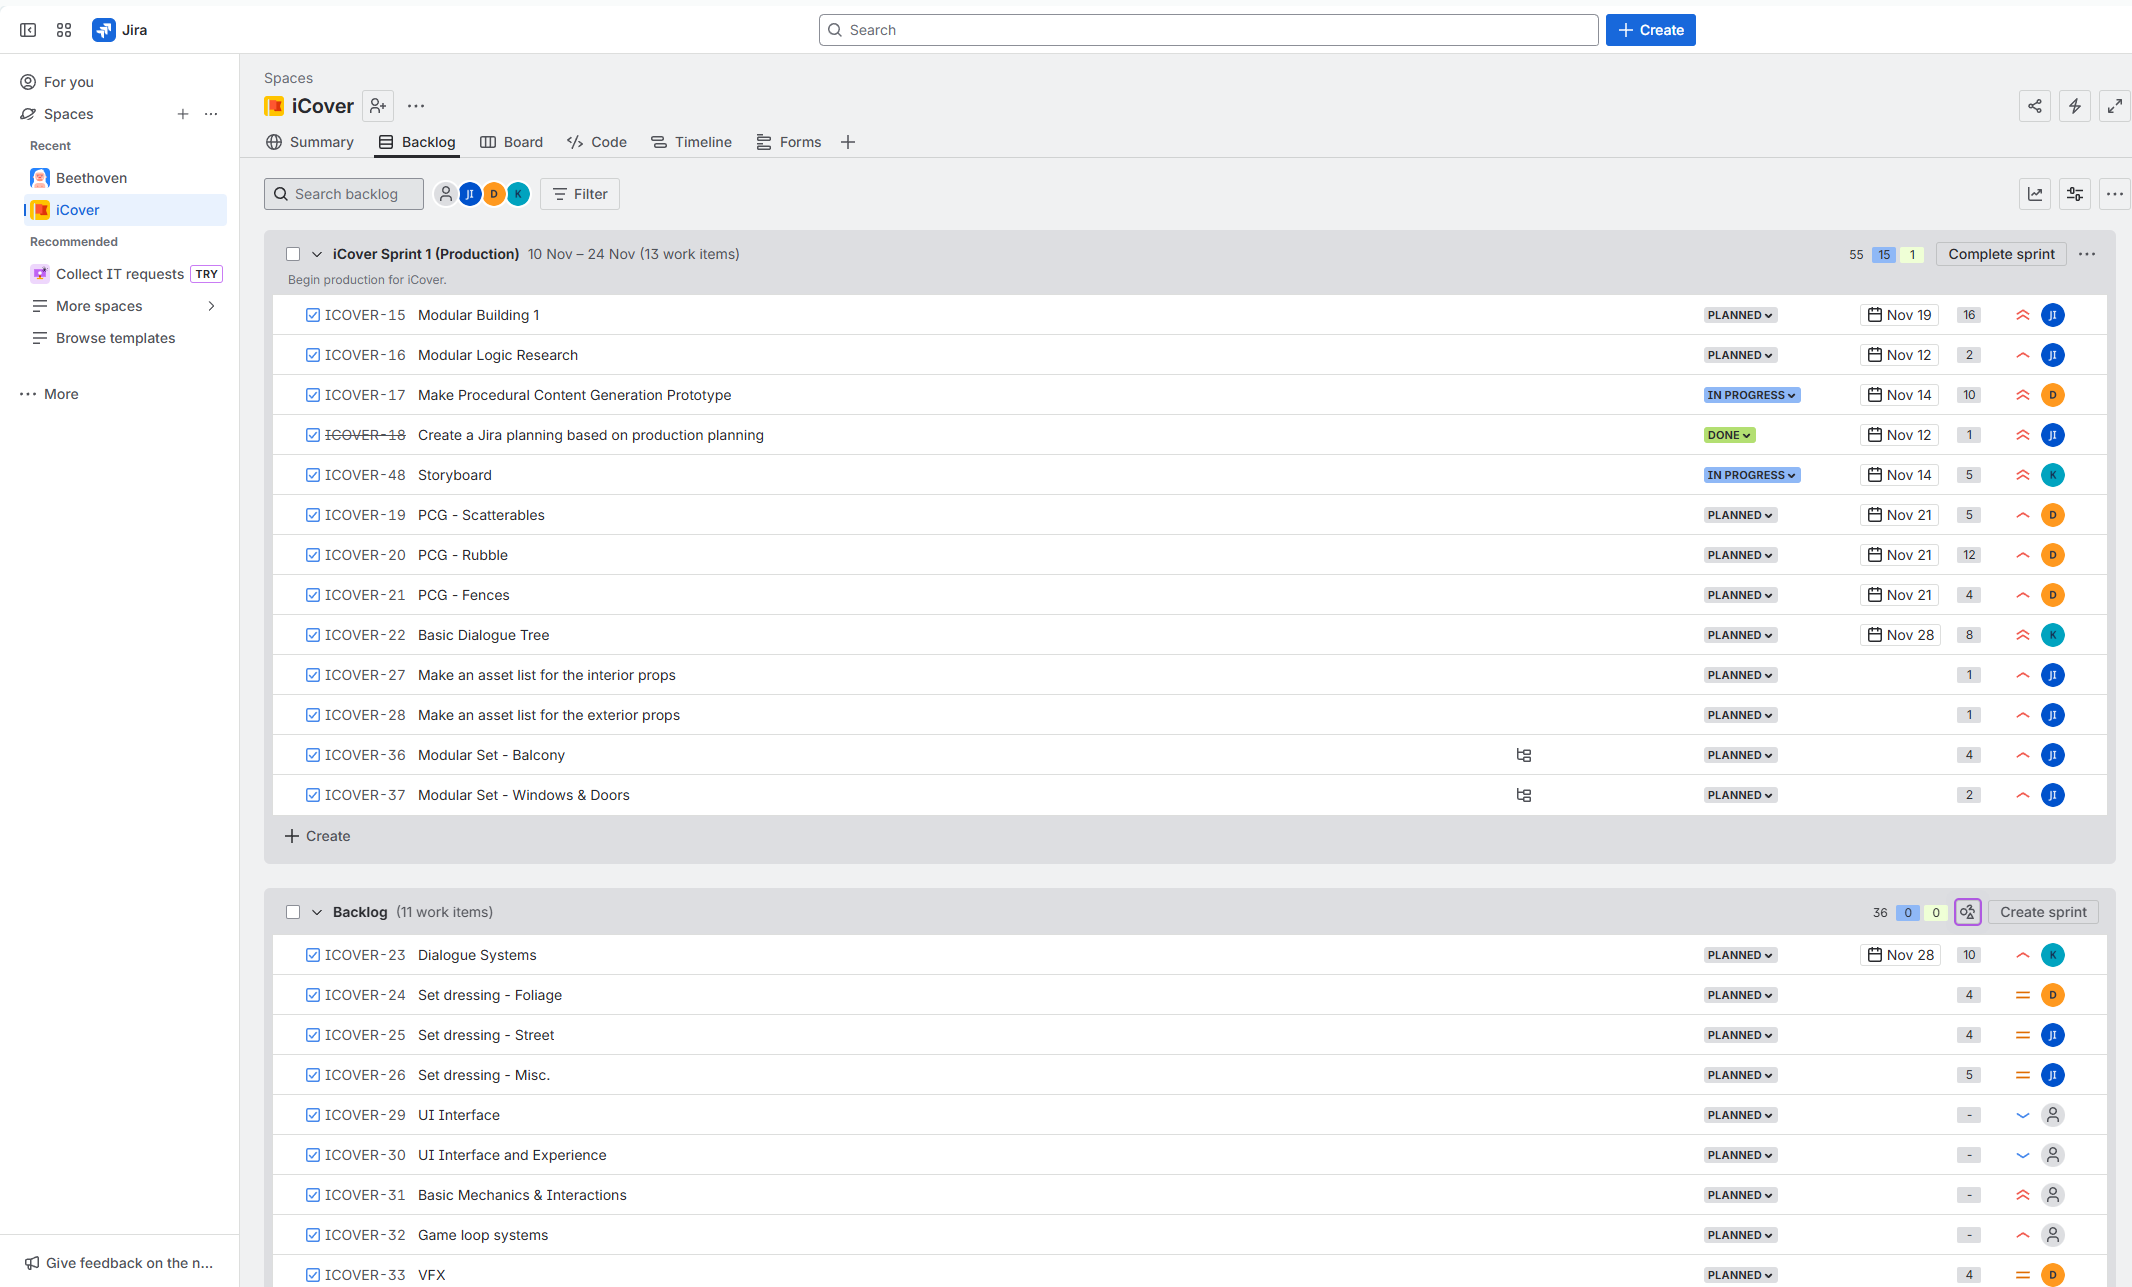Tick the ICOVER-22 task type checkbox icon
Screen dimensions: 2132x1287
(313, 635)
